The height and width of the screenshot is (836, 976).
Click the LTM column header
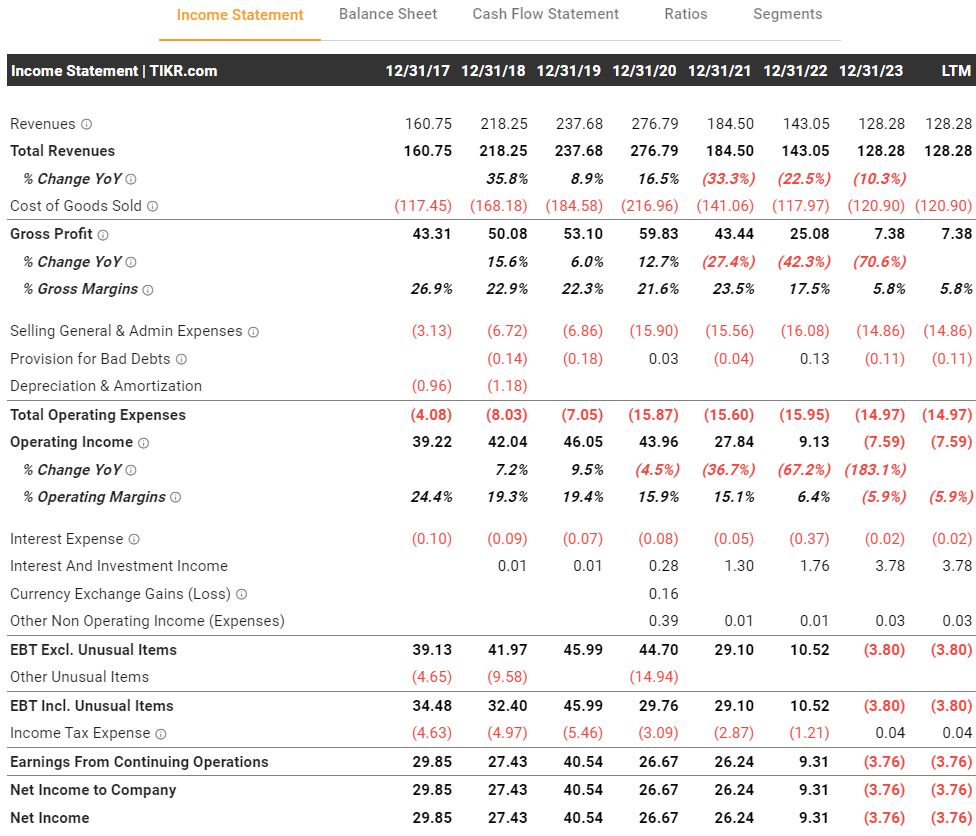[x=956, y=71]
